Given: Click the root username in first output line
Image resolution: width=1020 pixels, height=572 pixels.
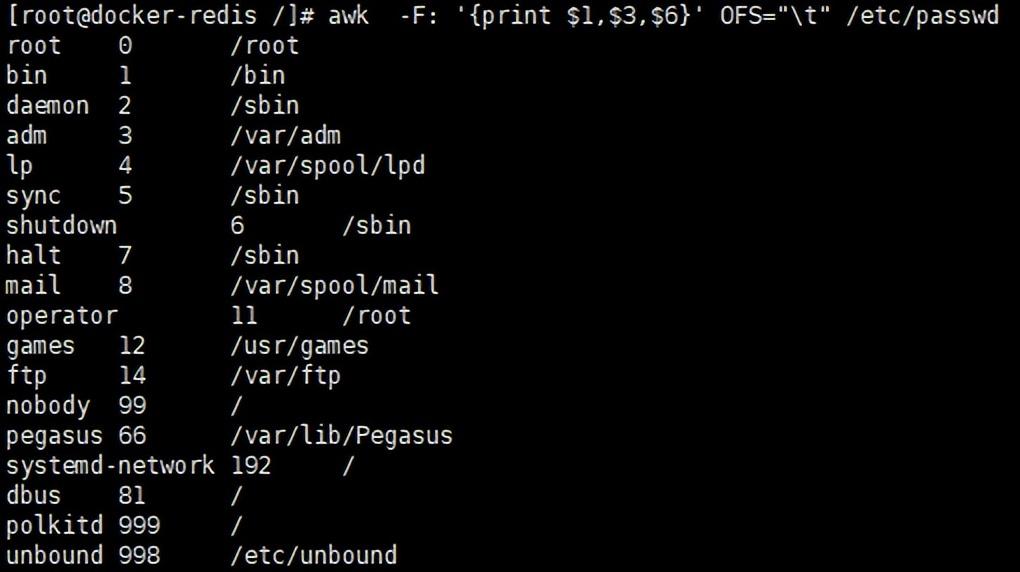Looking at the screenshot, I should [x=33, y=46].
